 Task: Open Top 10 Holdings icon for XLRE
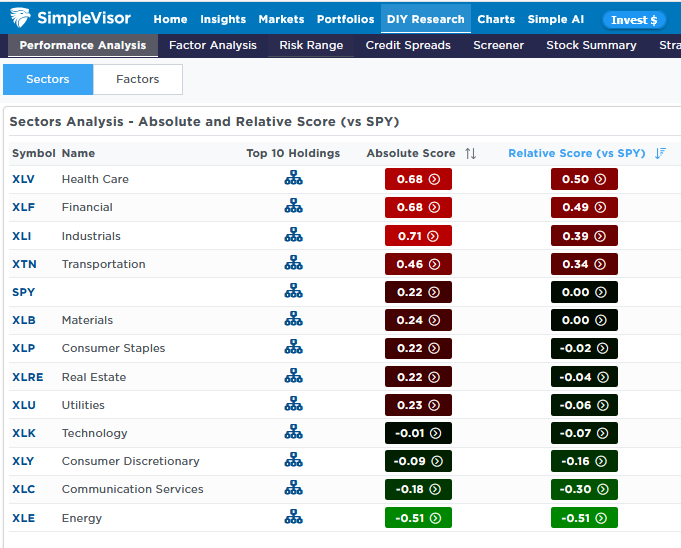[x=294, y=376]
